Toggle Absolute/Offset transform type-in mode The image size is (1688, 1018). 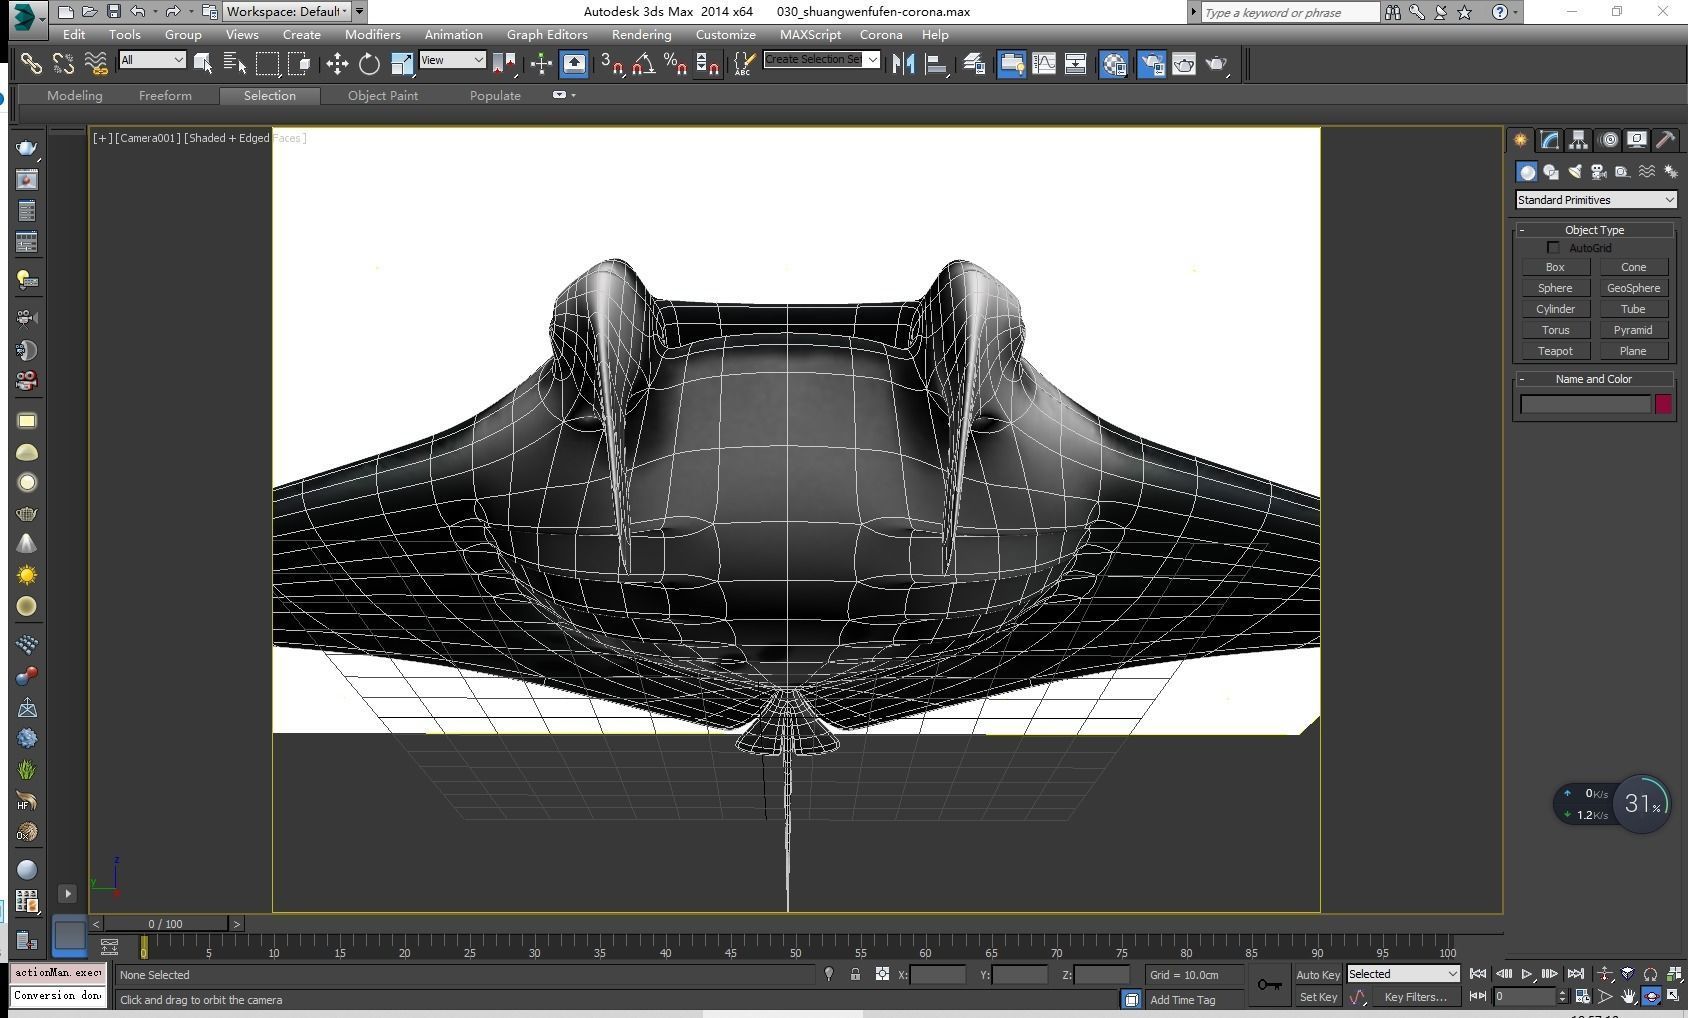[x=882, y=974]
